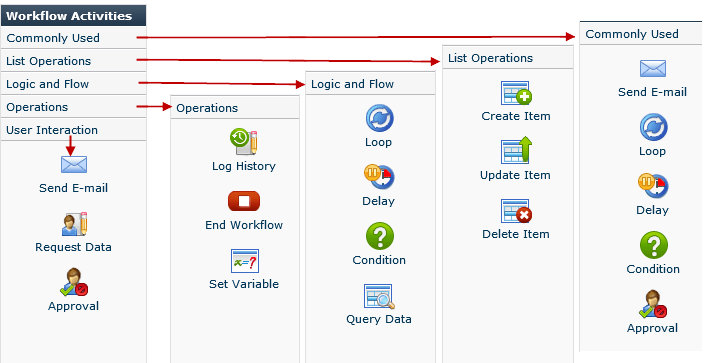Viewport: 705px width, 363px height.
Task: Expand Operations in Workflow Activities list
Action: (73, 107)
